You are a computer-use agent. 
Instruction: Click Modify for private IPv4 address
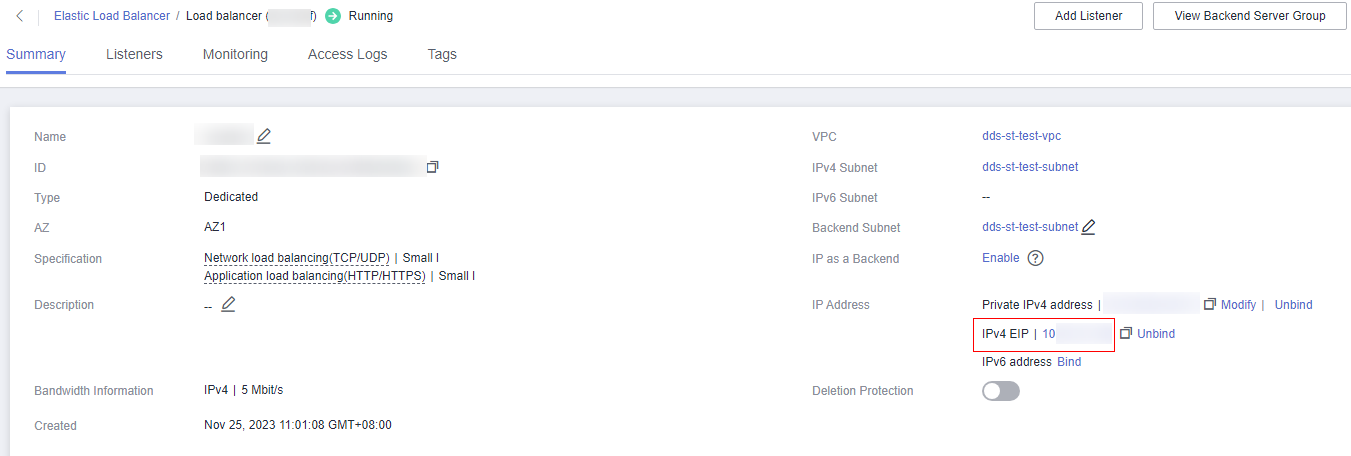point(1238,304)
